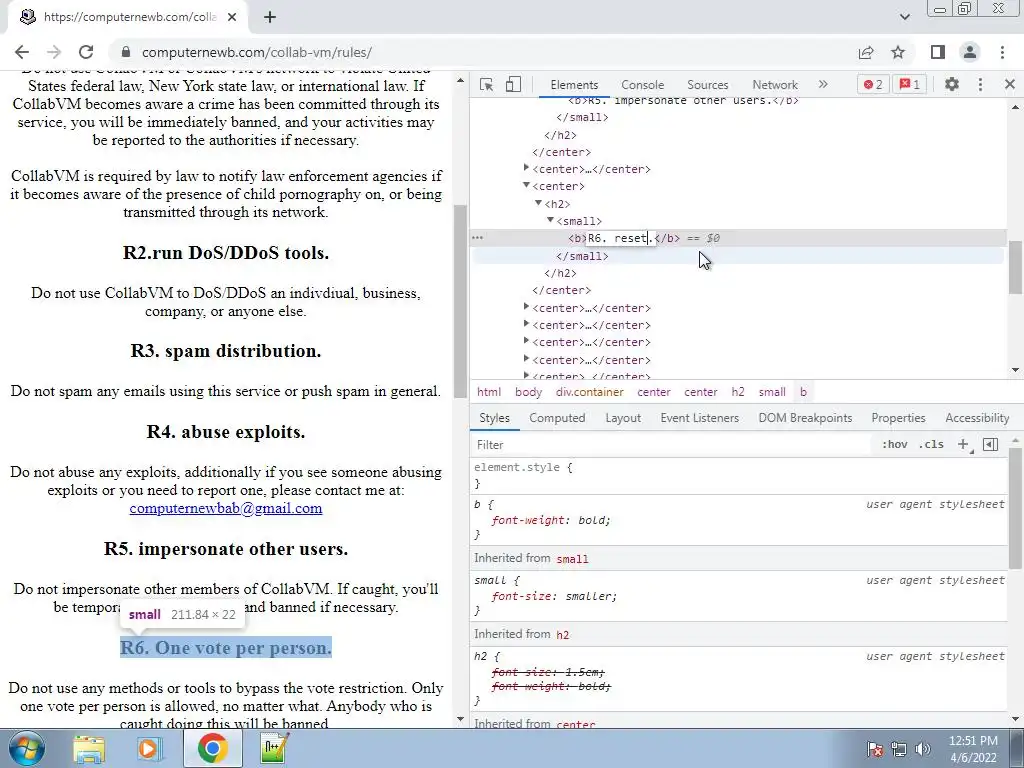Toggle :hov element state pane
Image resolution: width=1024 pixels, height=768 pixels.
(894, 444)
